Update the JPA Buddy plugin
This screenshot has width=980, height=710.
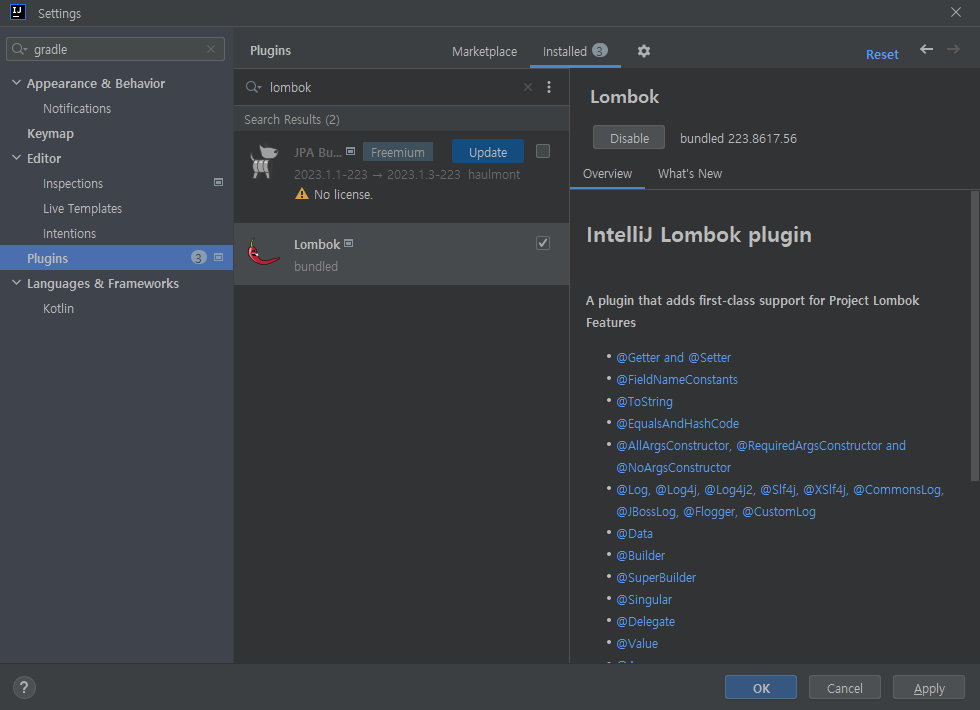tap(488, 152)
